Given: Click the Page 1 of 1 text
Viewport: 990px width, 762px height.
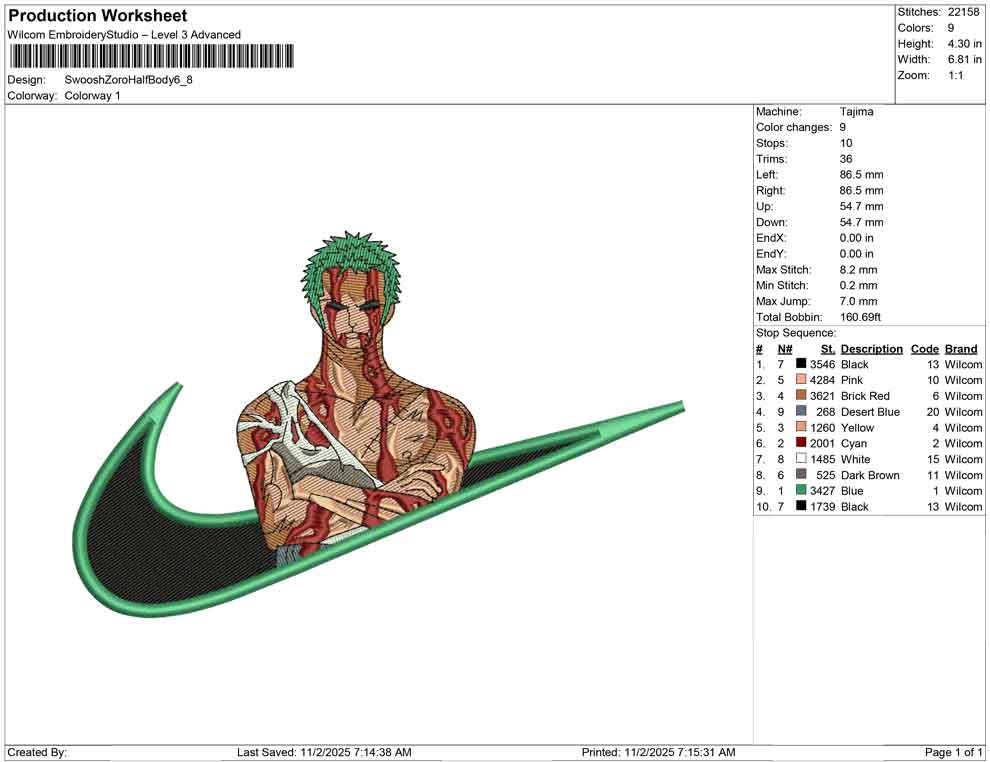Looking at the screenshot, I should (952, 751).
